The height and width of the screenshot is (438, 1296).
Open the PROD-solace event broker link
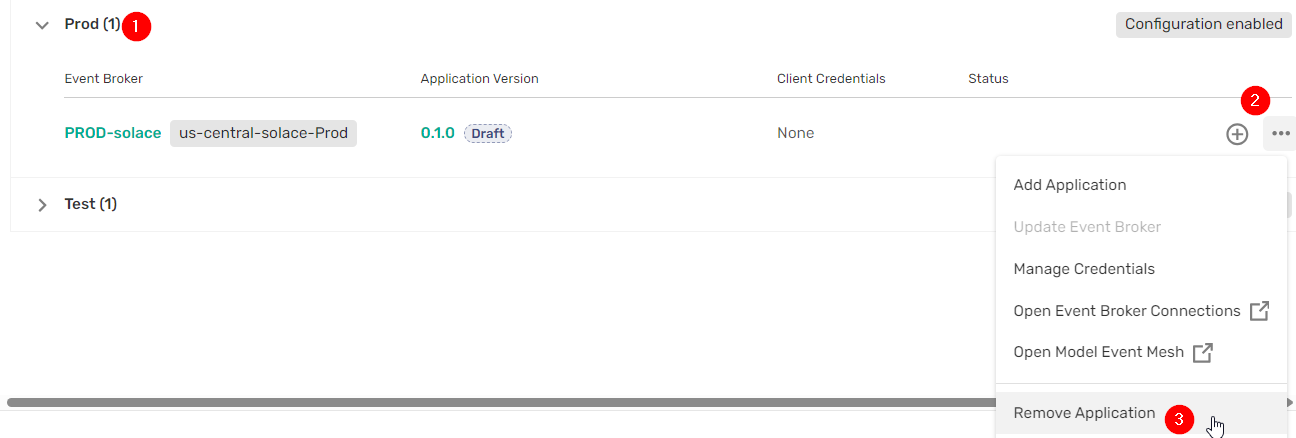click(x=112, y=133)
